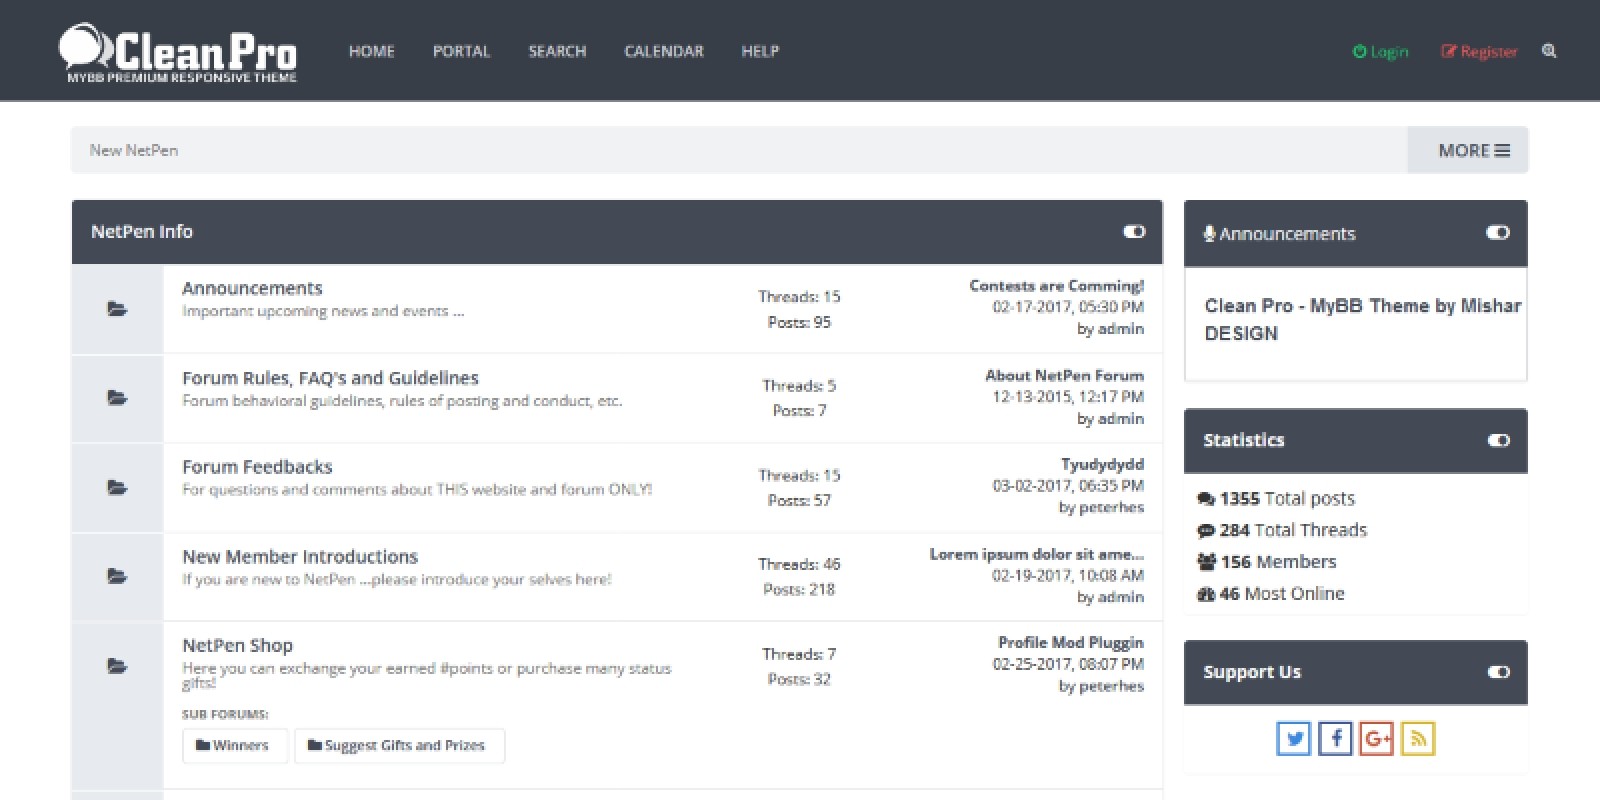
Task: Click 'by admin' under Lorem ipsum post
Action: (x=1110, y=597)
